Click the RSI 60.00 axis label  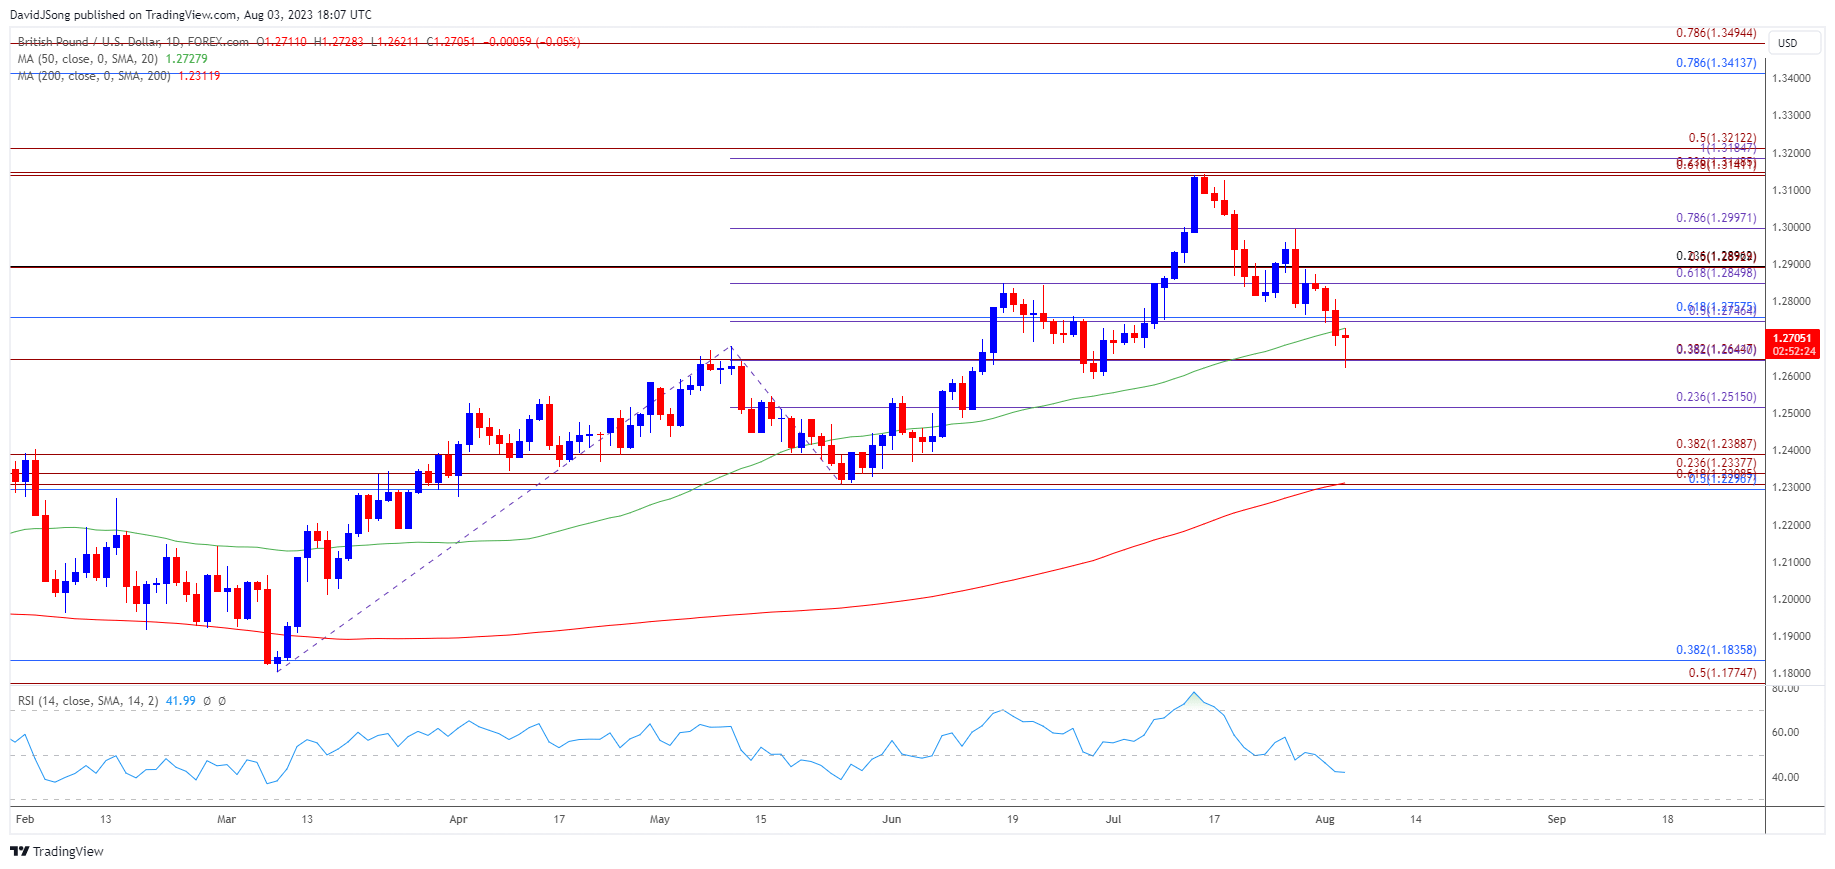[1785, 732]
